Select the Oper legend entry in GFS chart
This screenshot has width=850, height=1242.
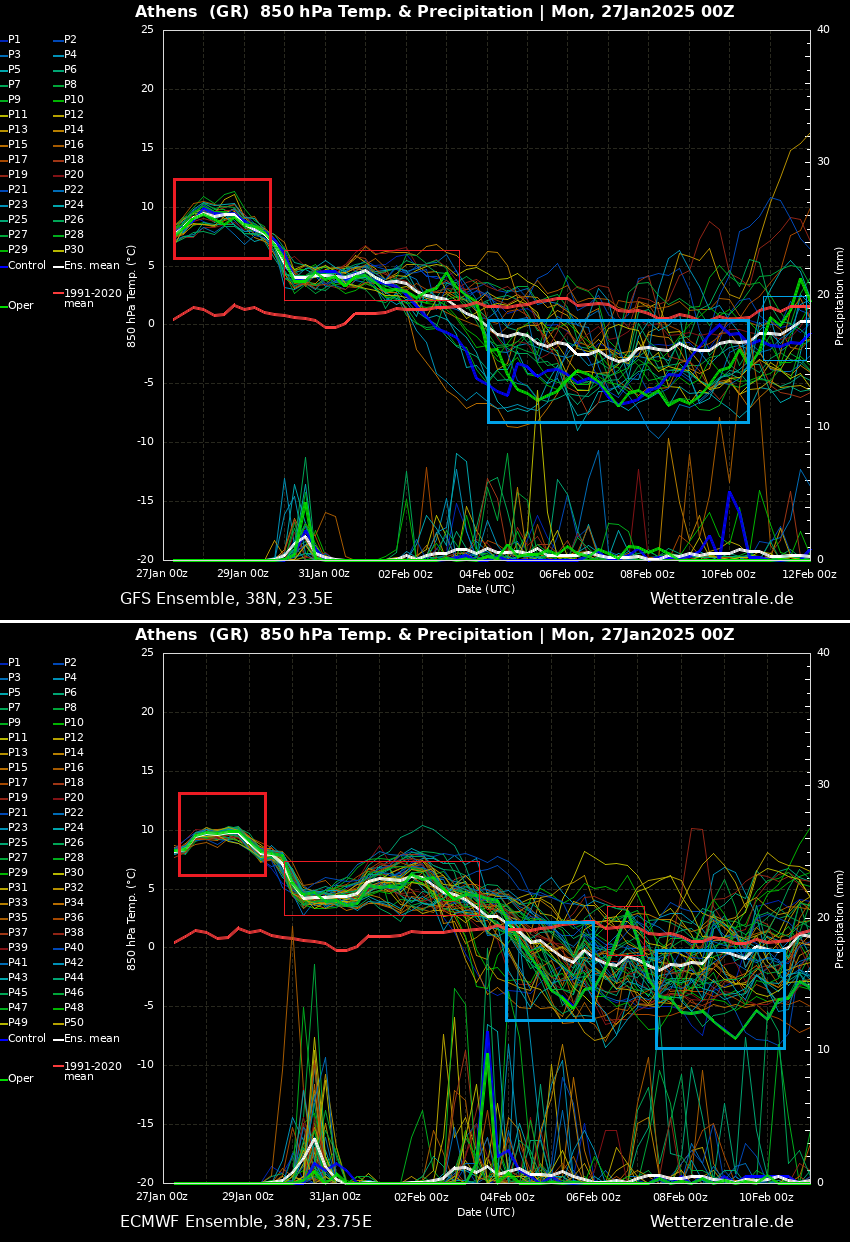coord(20,306)
